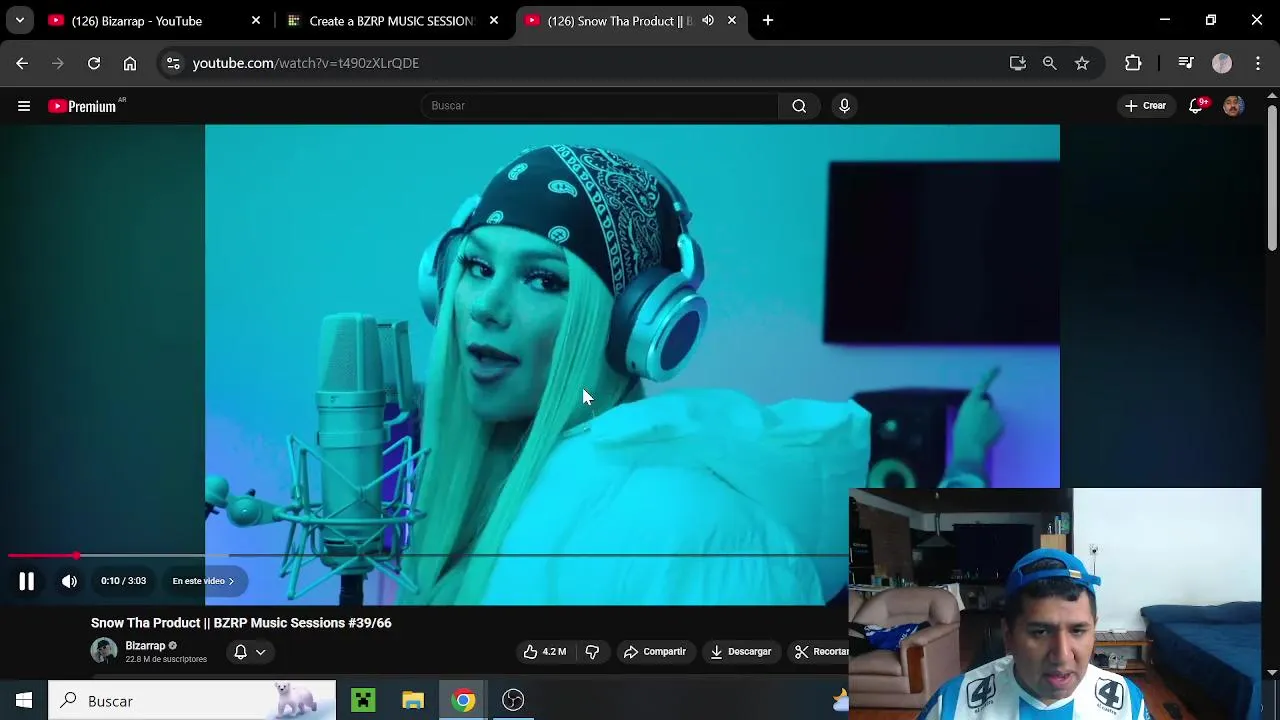Open Minecraft from the taskbar
The width and height of the screenshot is (1280, 720).
click(x=363, y=701)
